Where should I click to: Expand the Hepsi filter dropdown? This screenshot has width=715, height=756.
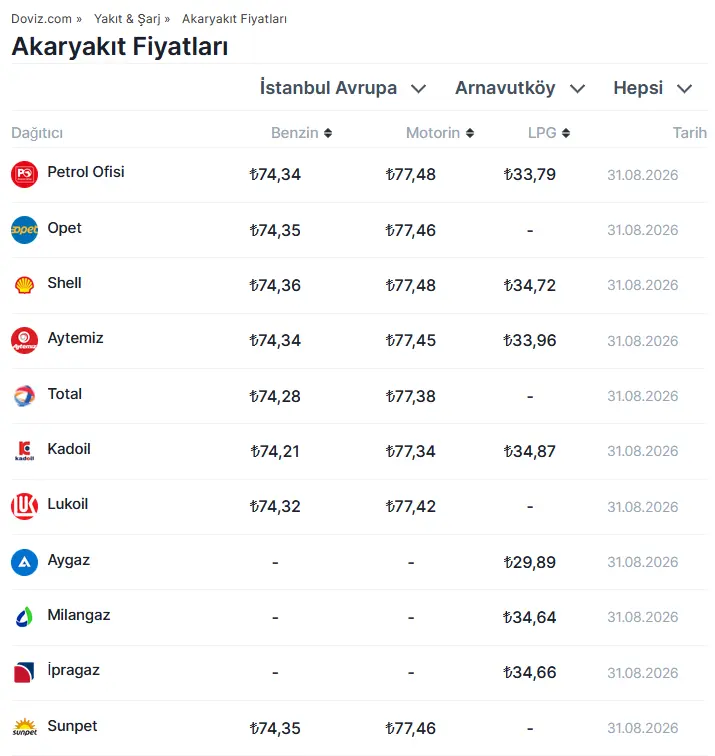pyautogui.click(x=653, y=88)
